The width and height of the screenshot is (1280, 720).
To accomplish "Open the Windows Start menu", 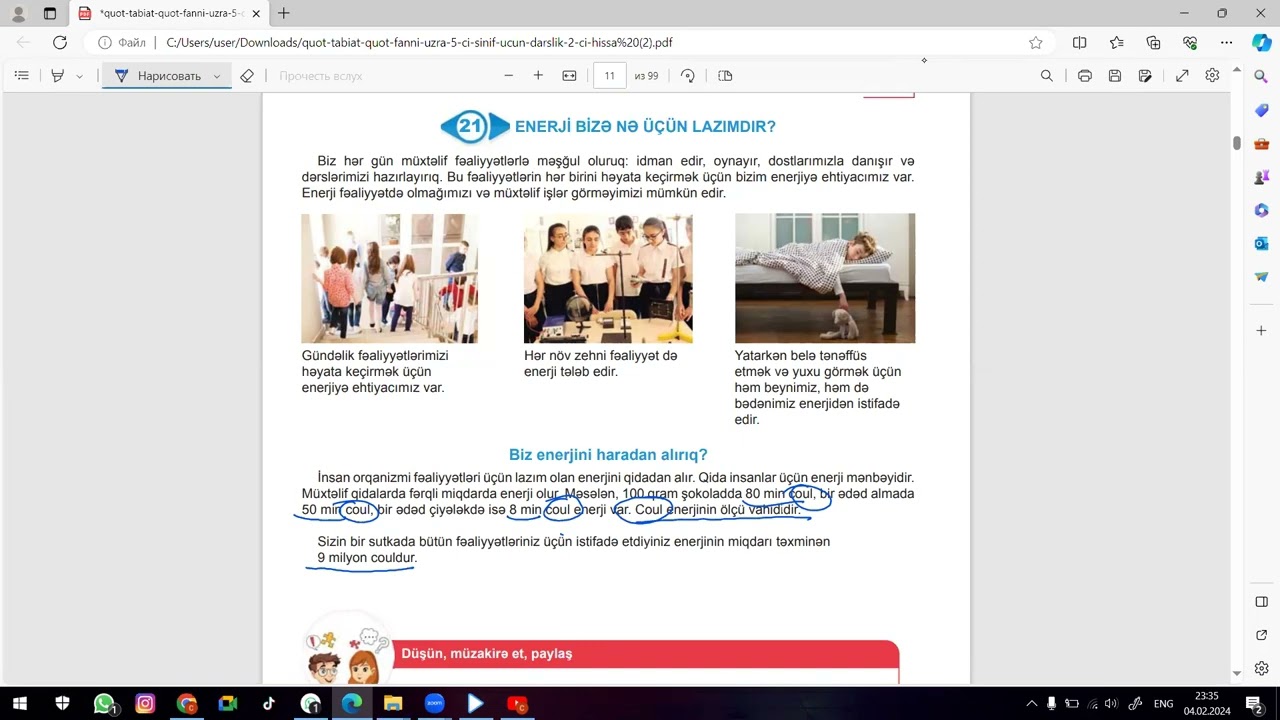I will point(19,704).
